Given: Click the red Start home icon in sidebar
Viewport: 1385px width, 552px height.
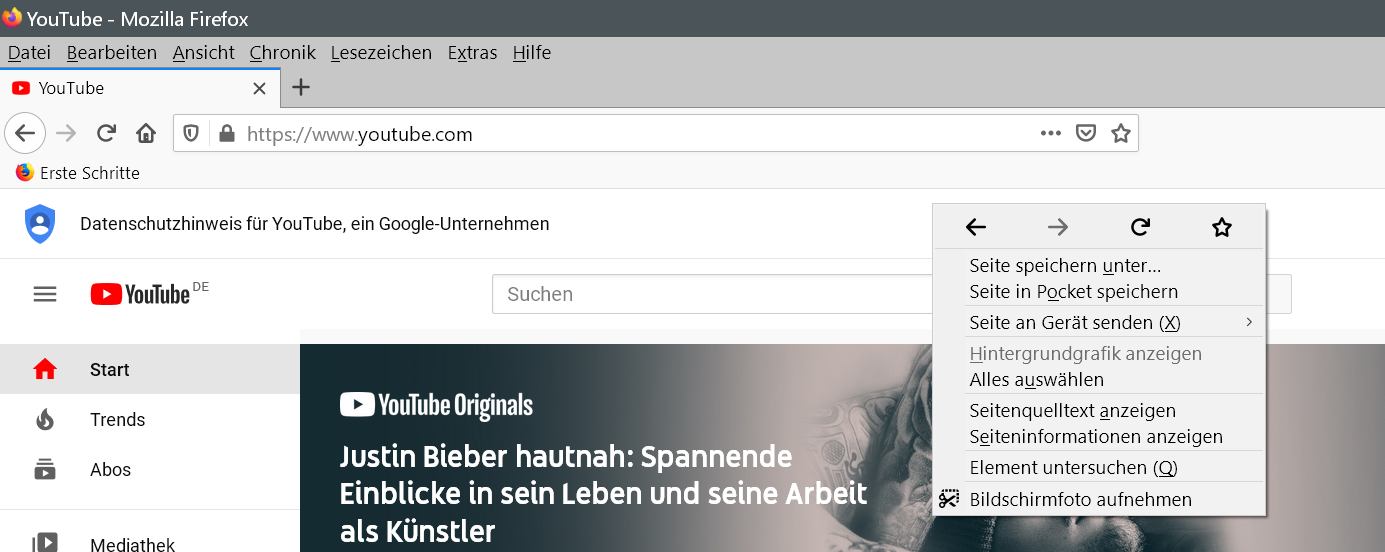Looking at the screenshot, I should (x=45, y=370).
